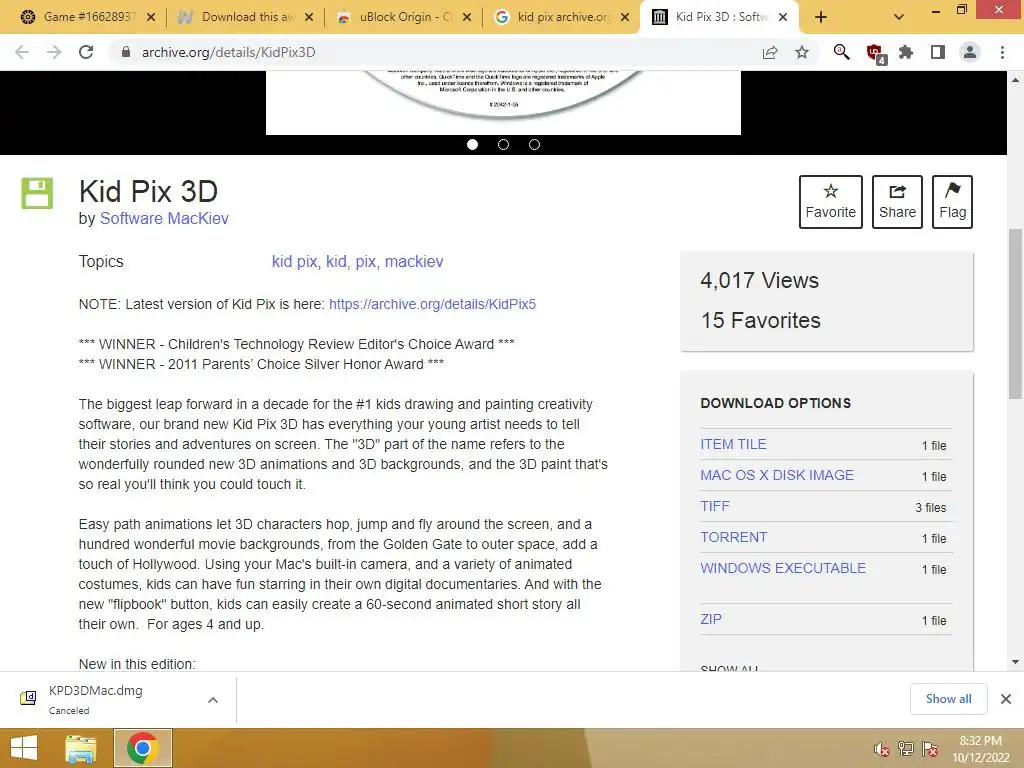This screenshot has width=1024, height=768.
Task: Click the muted volume tray icon
Action: coord(881,749)
